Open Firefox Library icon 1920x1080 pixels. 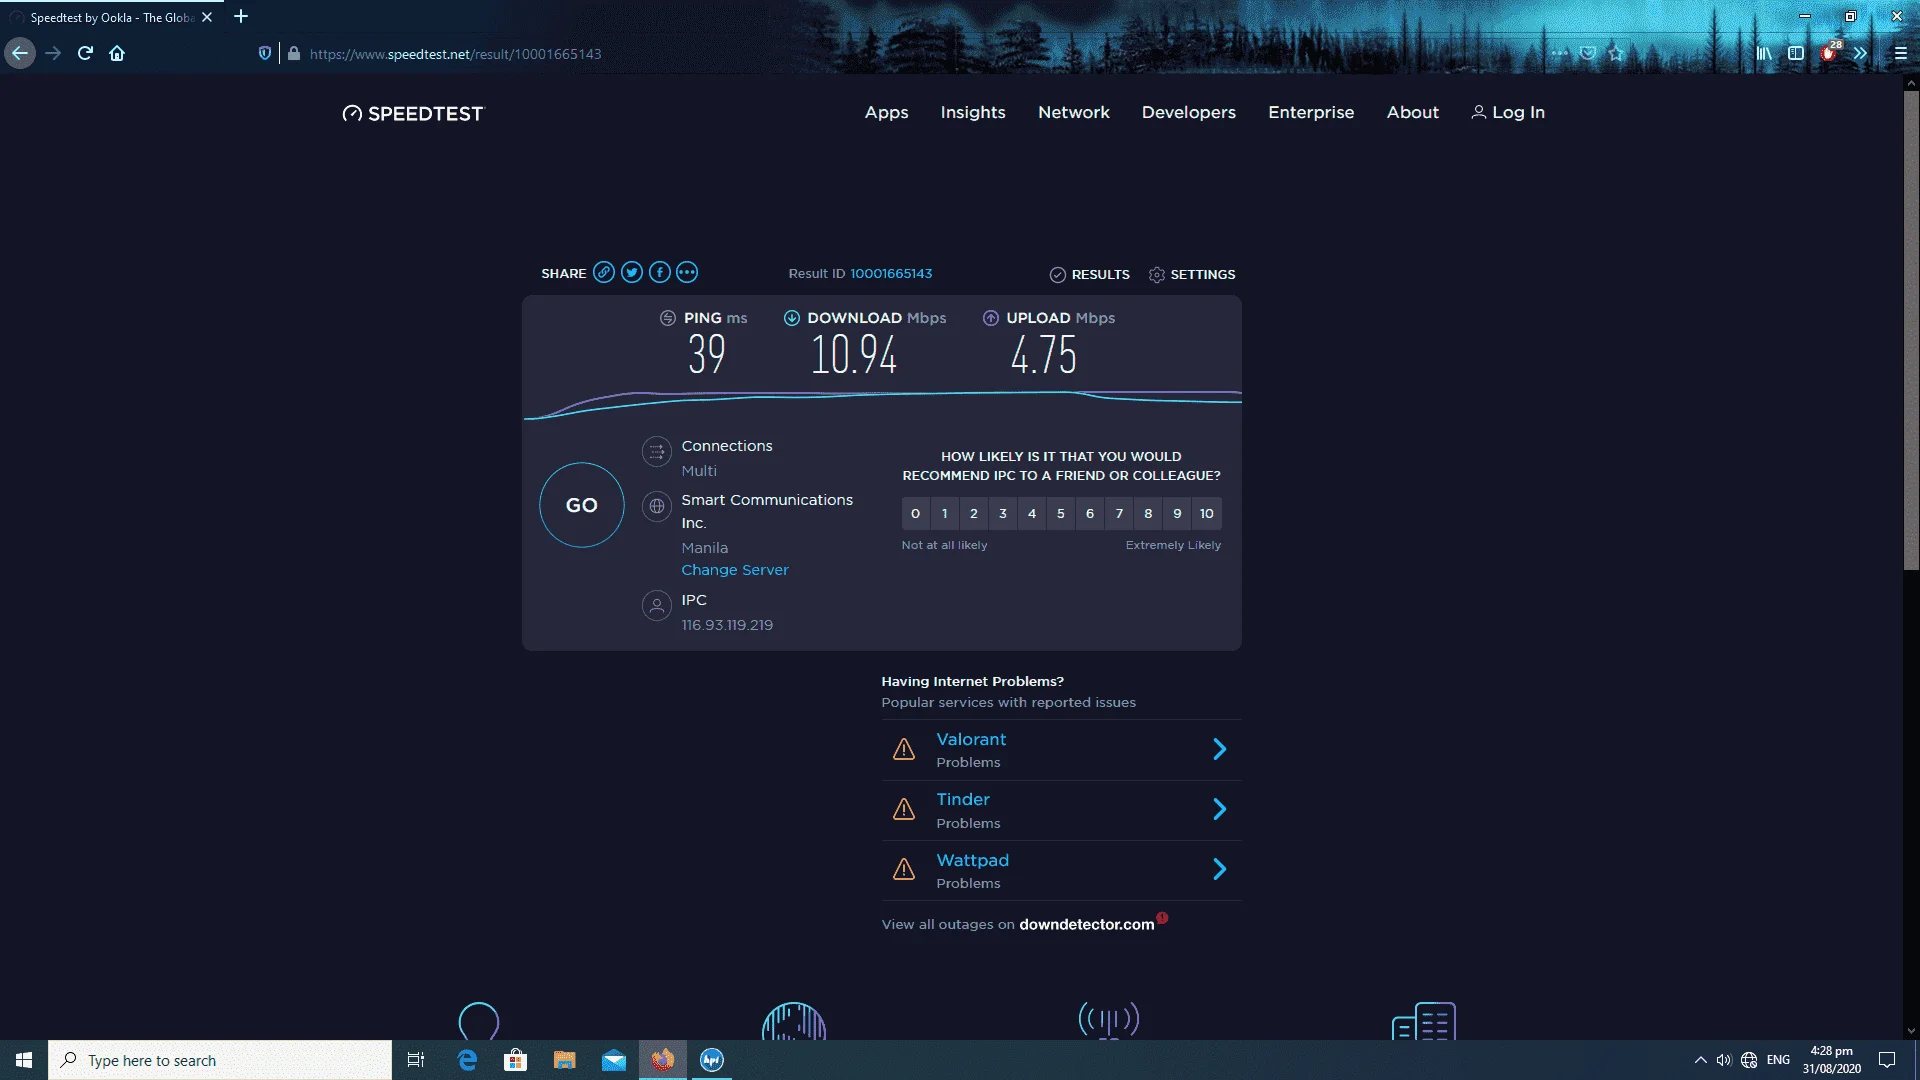(1764, 53)
